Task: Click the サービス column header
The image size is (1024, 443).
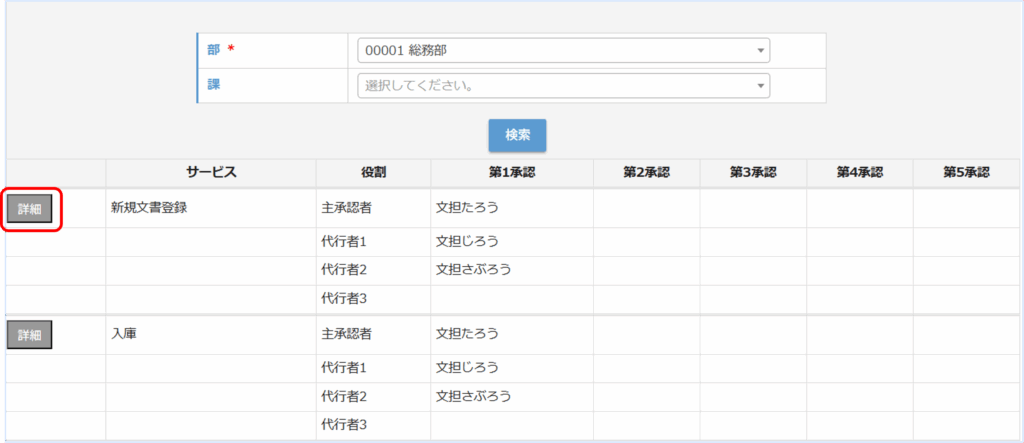Action: coord(211,172)
